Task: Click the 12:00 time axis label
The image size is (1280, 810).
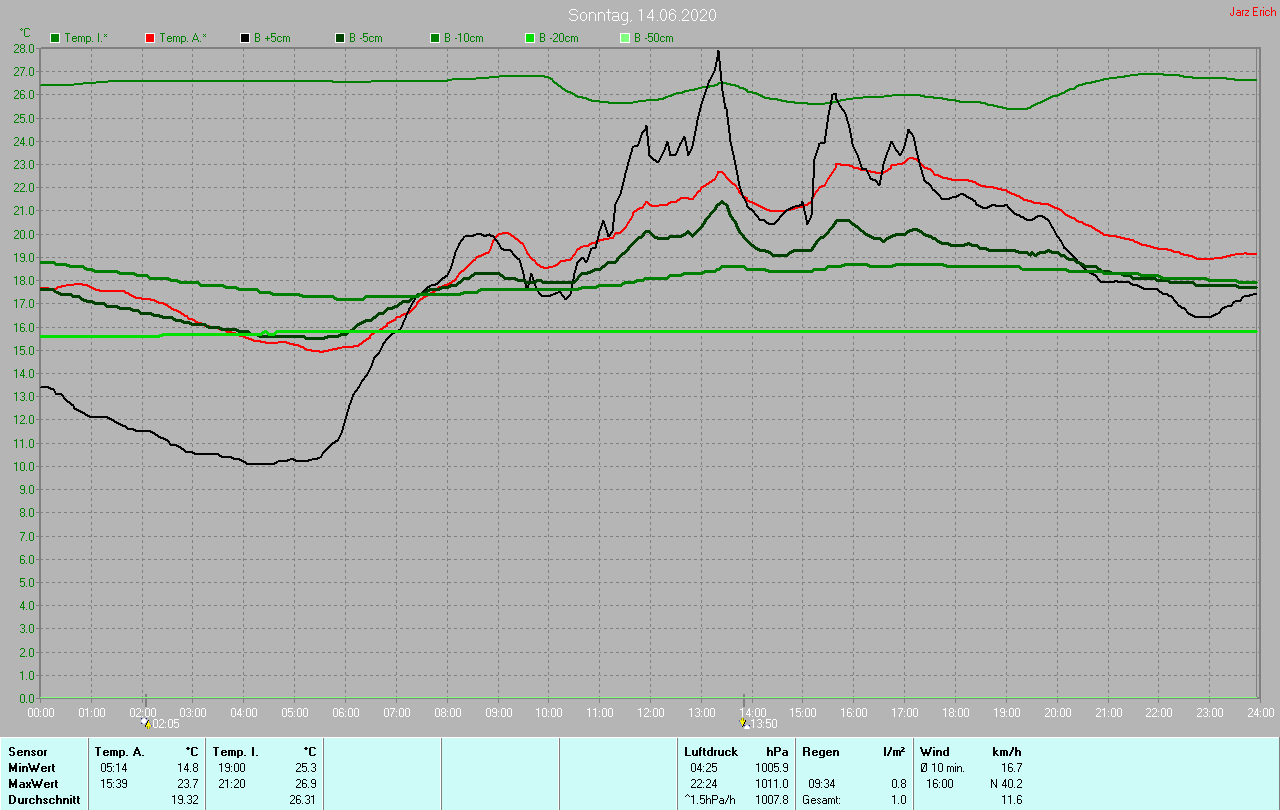Action: 650,712
